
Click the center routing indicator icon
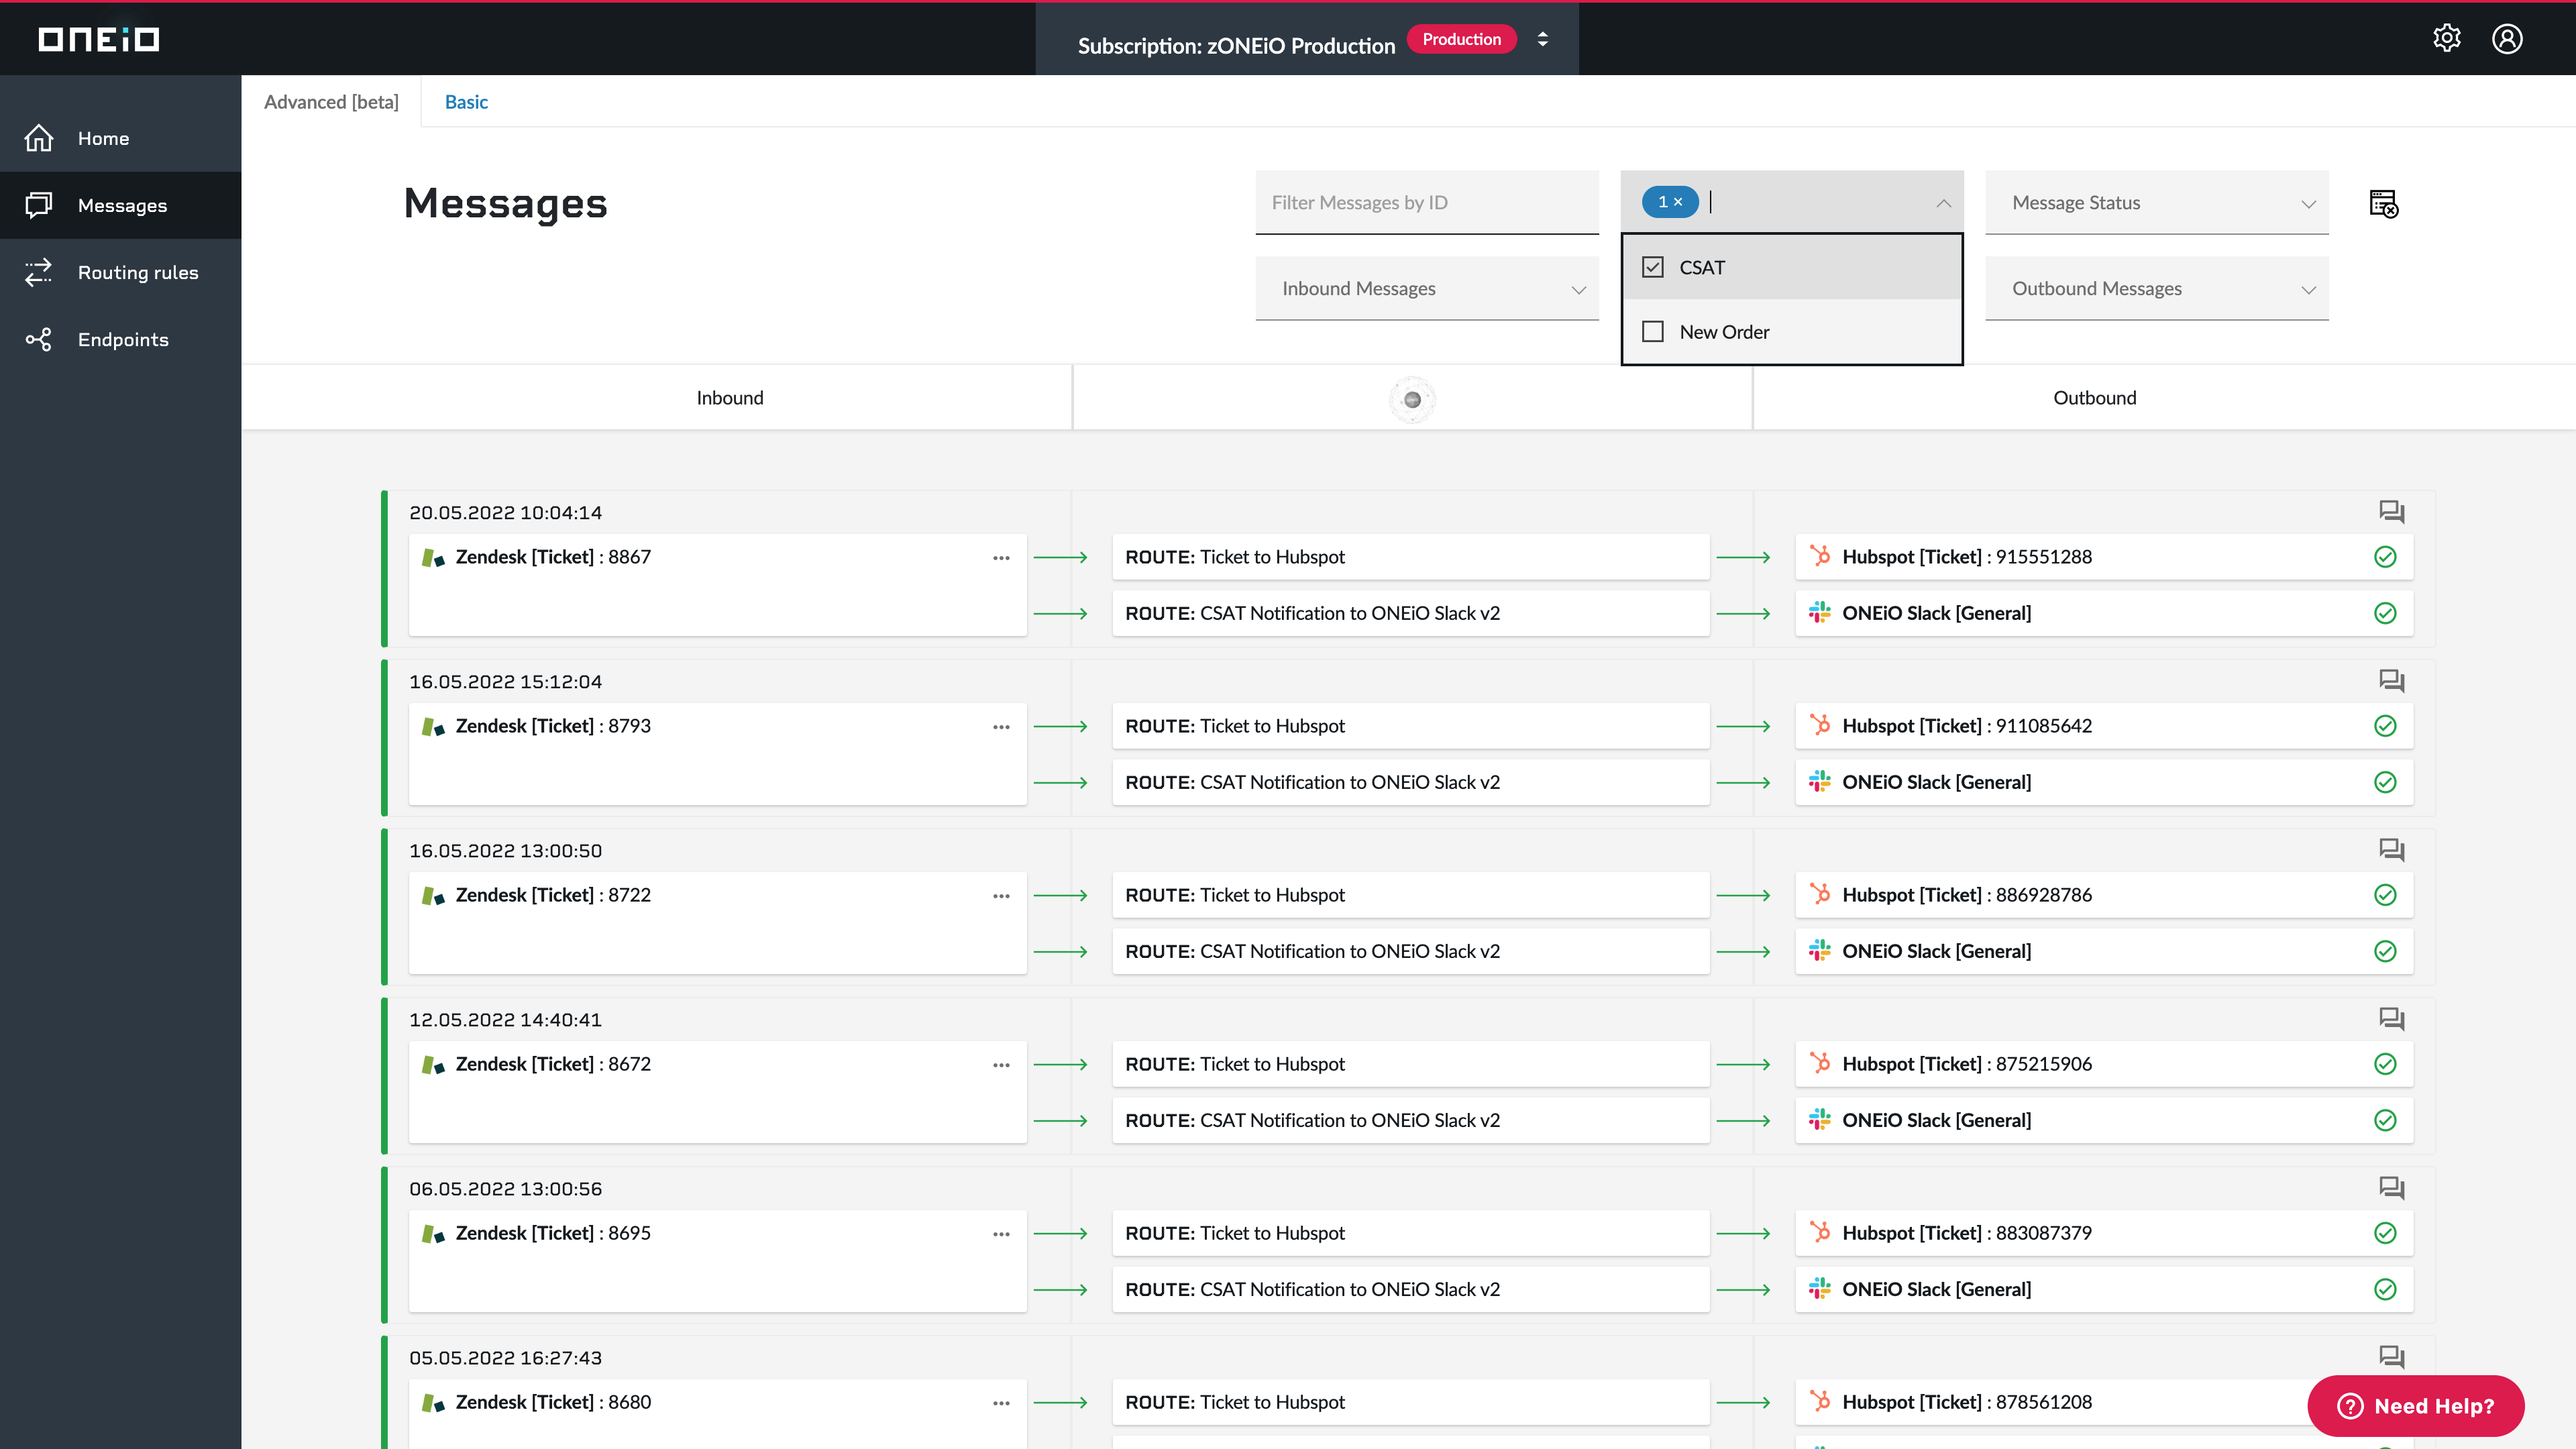click(1412, 399)
